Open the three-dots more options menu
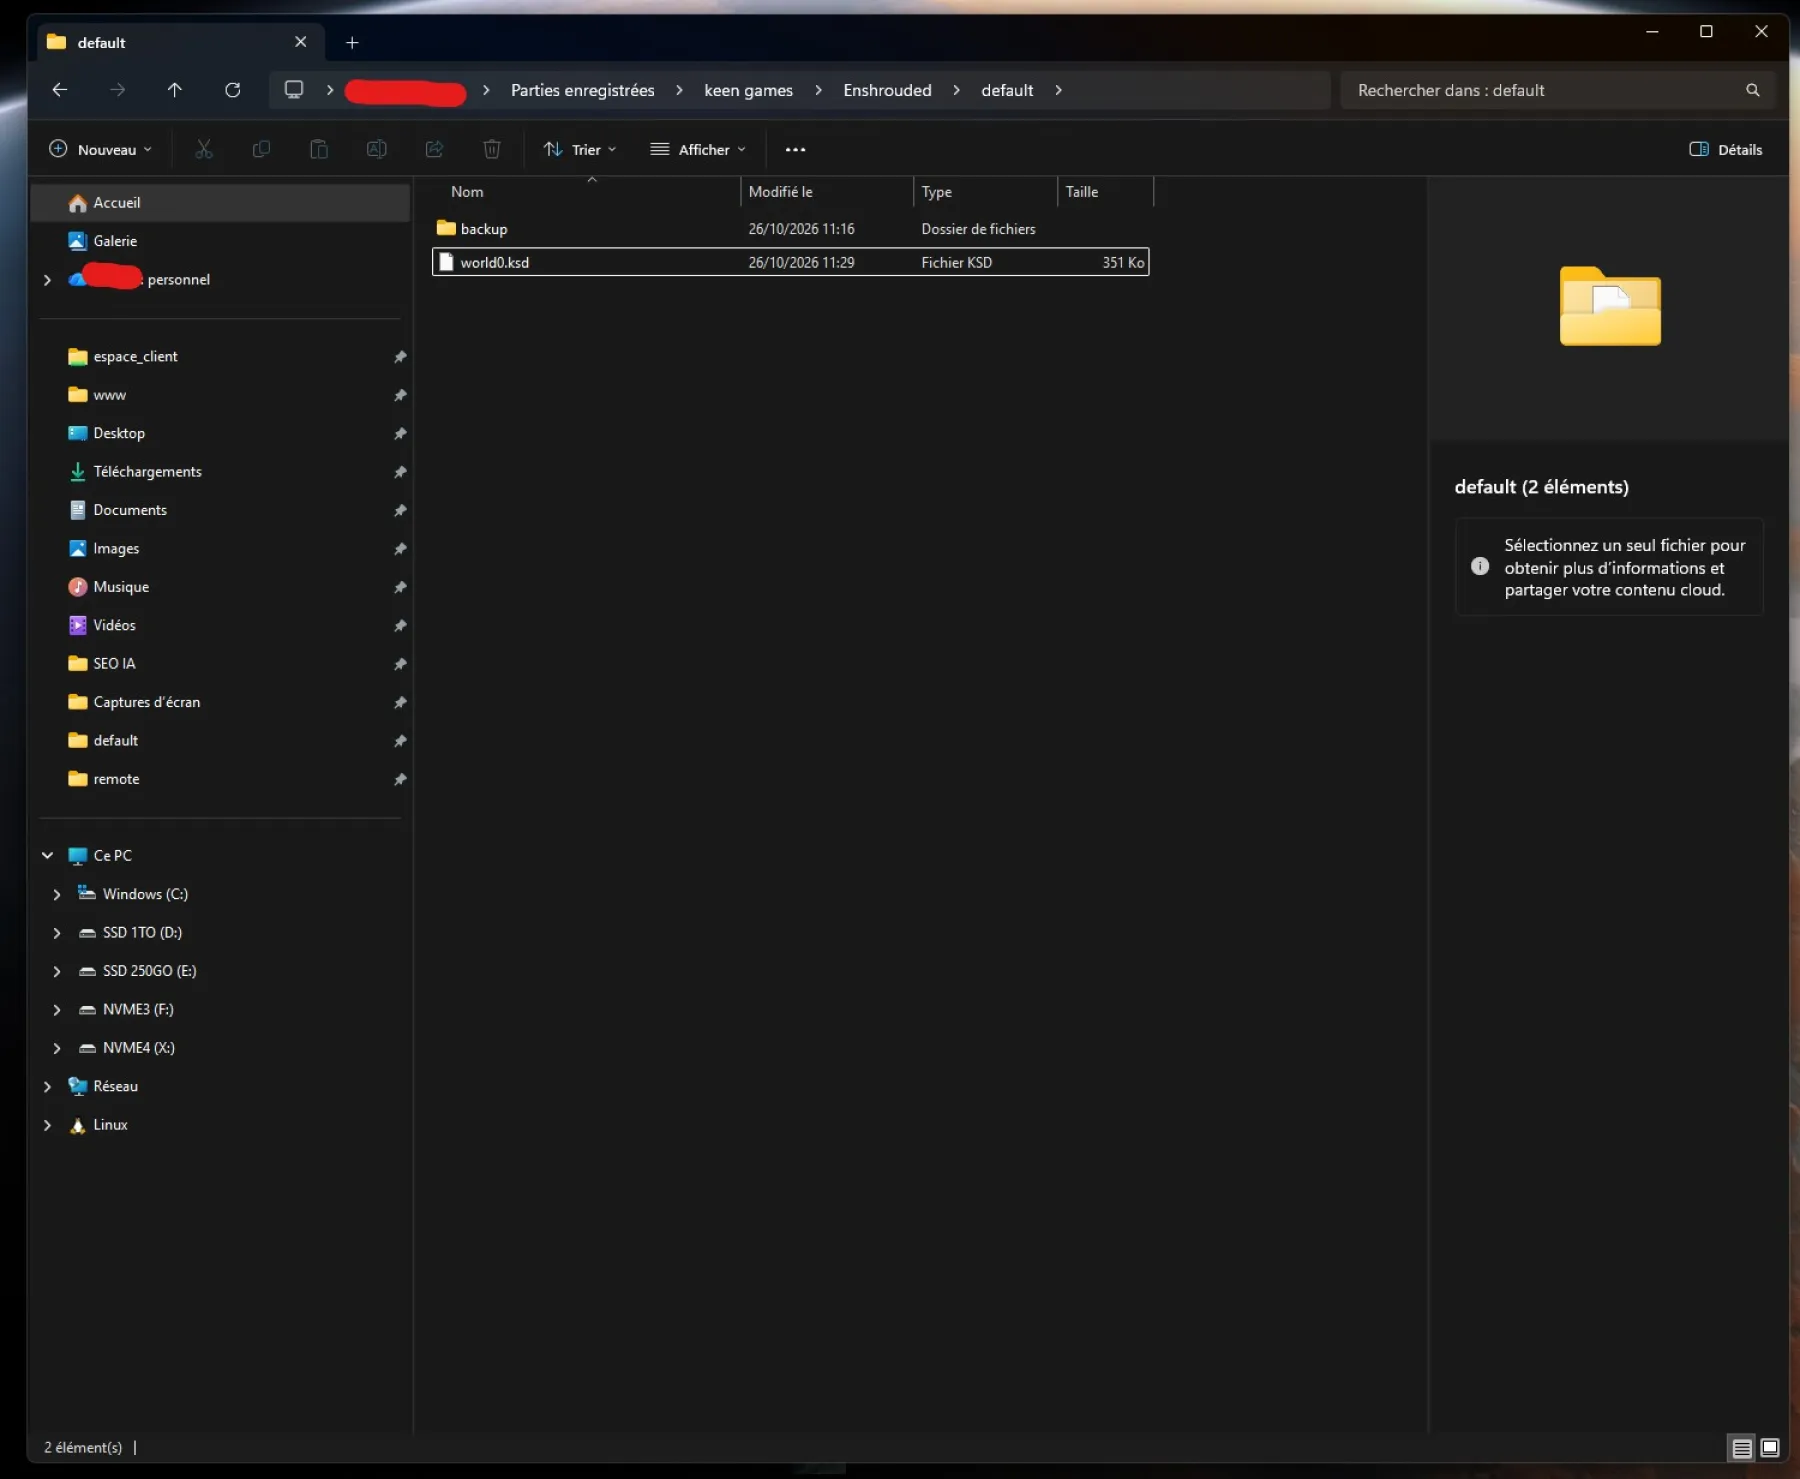 pos(795,149)
